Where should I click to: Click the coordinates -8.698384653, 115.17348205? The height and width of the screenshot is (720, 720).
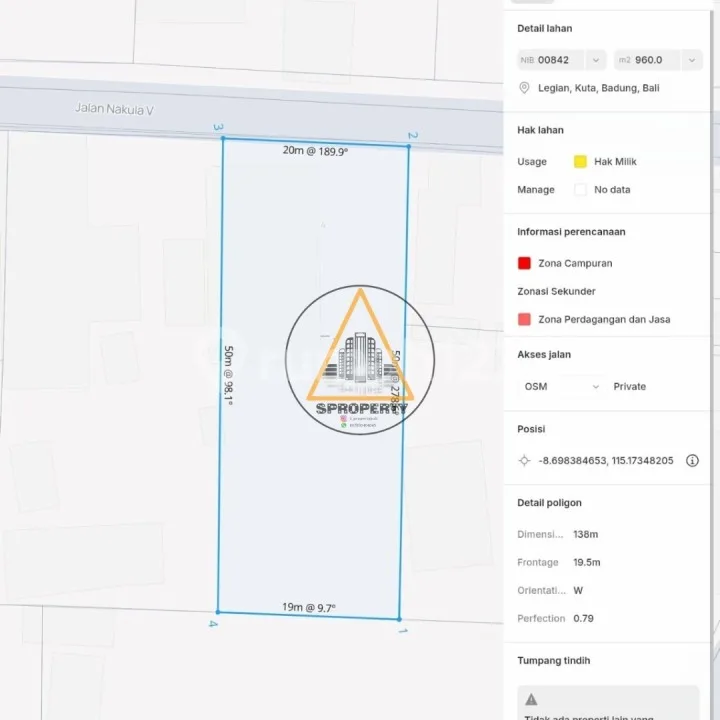[606, 461]
